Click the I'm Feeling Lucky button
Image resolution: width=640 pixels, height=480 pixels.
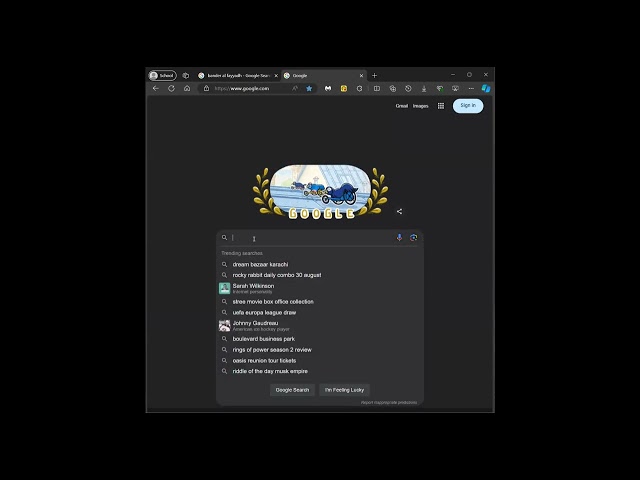pos(344,390)
